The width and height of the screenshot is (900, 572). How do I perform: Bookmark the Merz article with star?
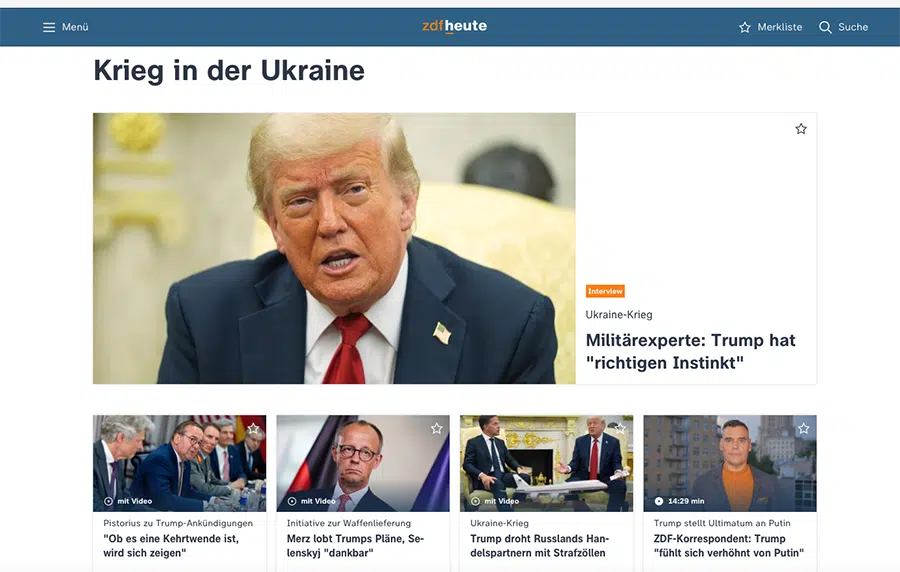click(437, 428)
